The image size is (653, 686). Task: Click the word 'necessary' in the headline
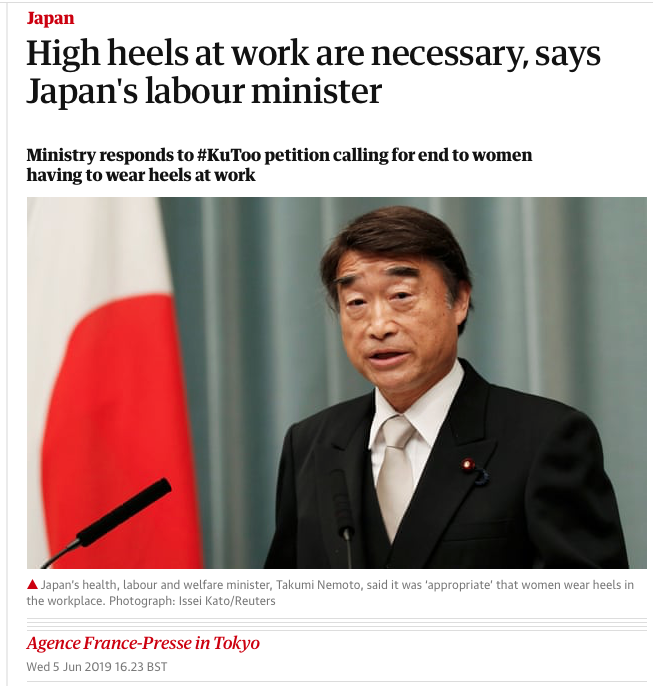(449, 54)
